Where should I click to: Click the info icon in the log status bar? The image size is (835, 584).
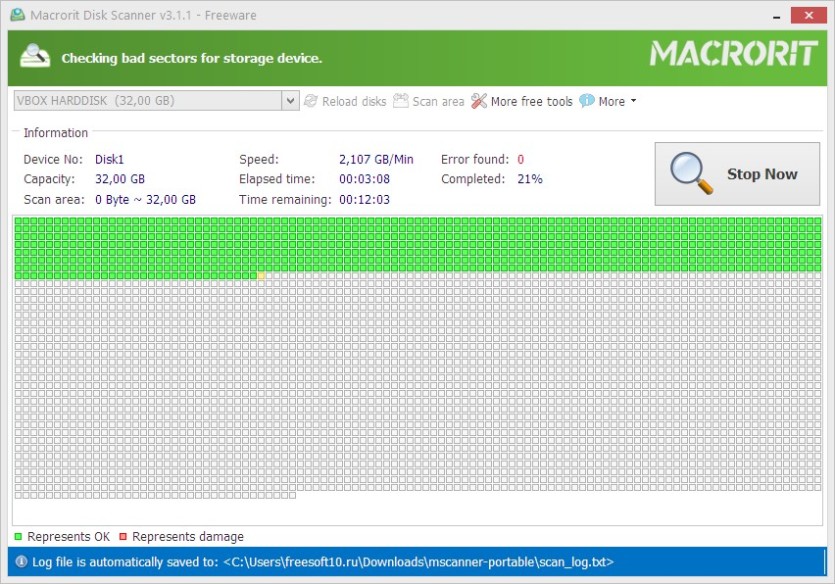[x=21, y=562]
